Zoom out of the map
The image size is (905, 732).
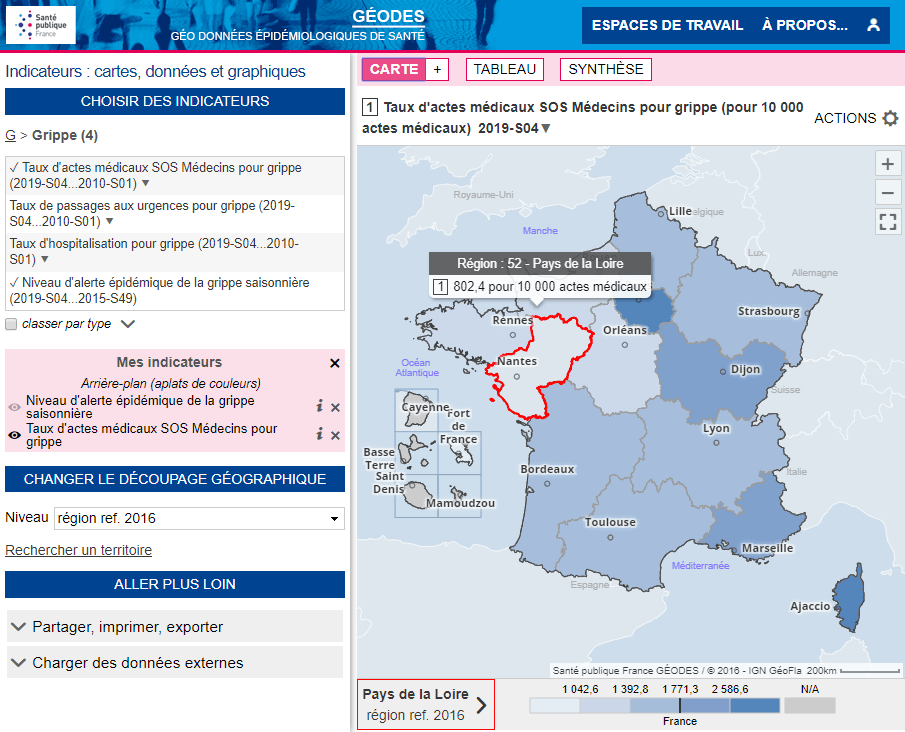(x=888, y=193)
